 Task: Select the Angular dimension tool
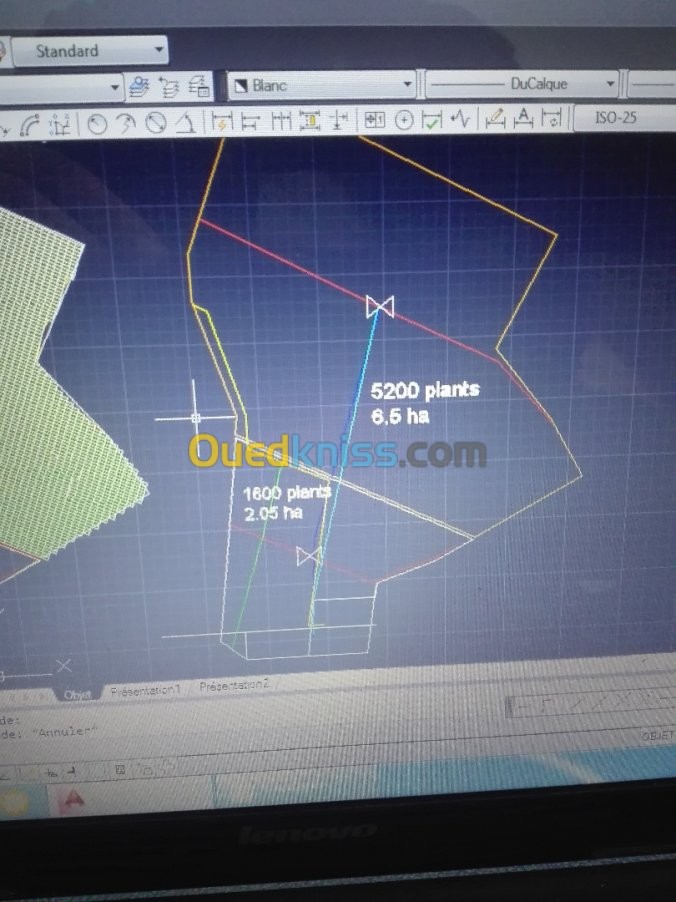[x=185, y=122]
